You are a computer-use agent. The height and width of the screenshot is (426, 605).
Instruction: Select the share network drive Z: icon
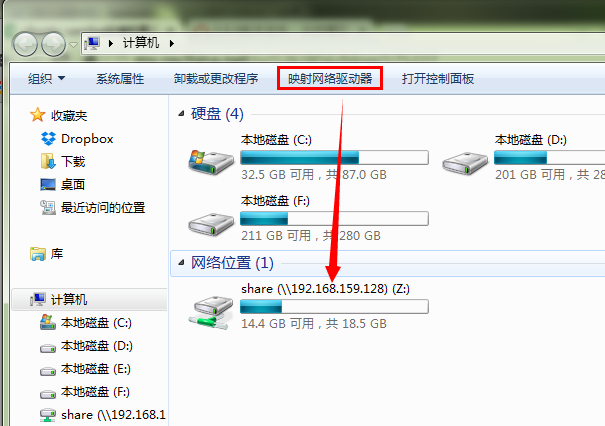[211, 313]
